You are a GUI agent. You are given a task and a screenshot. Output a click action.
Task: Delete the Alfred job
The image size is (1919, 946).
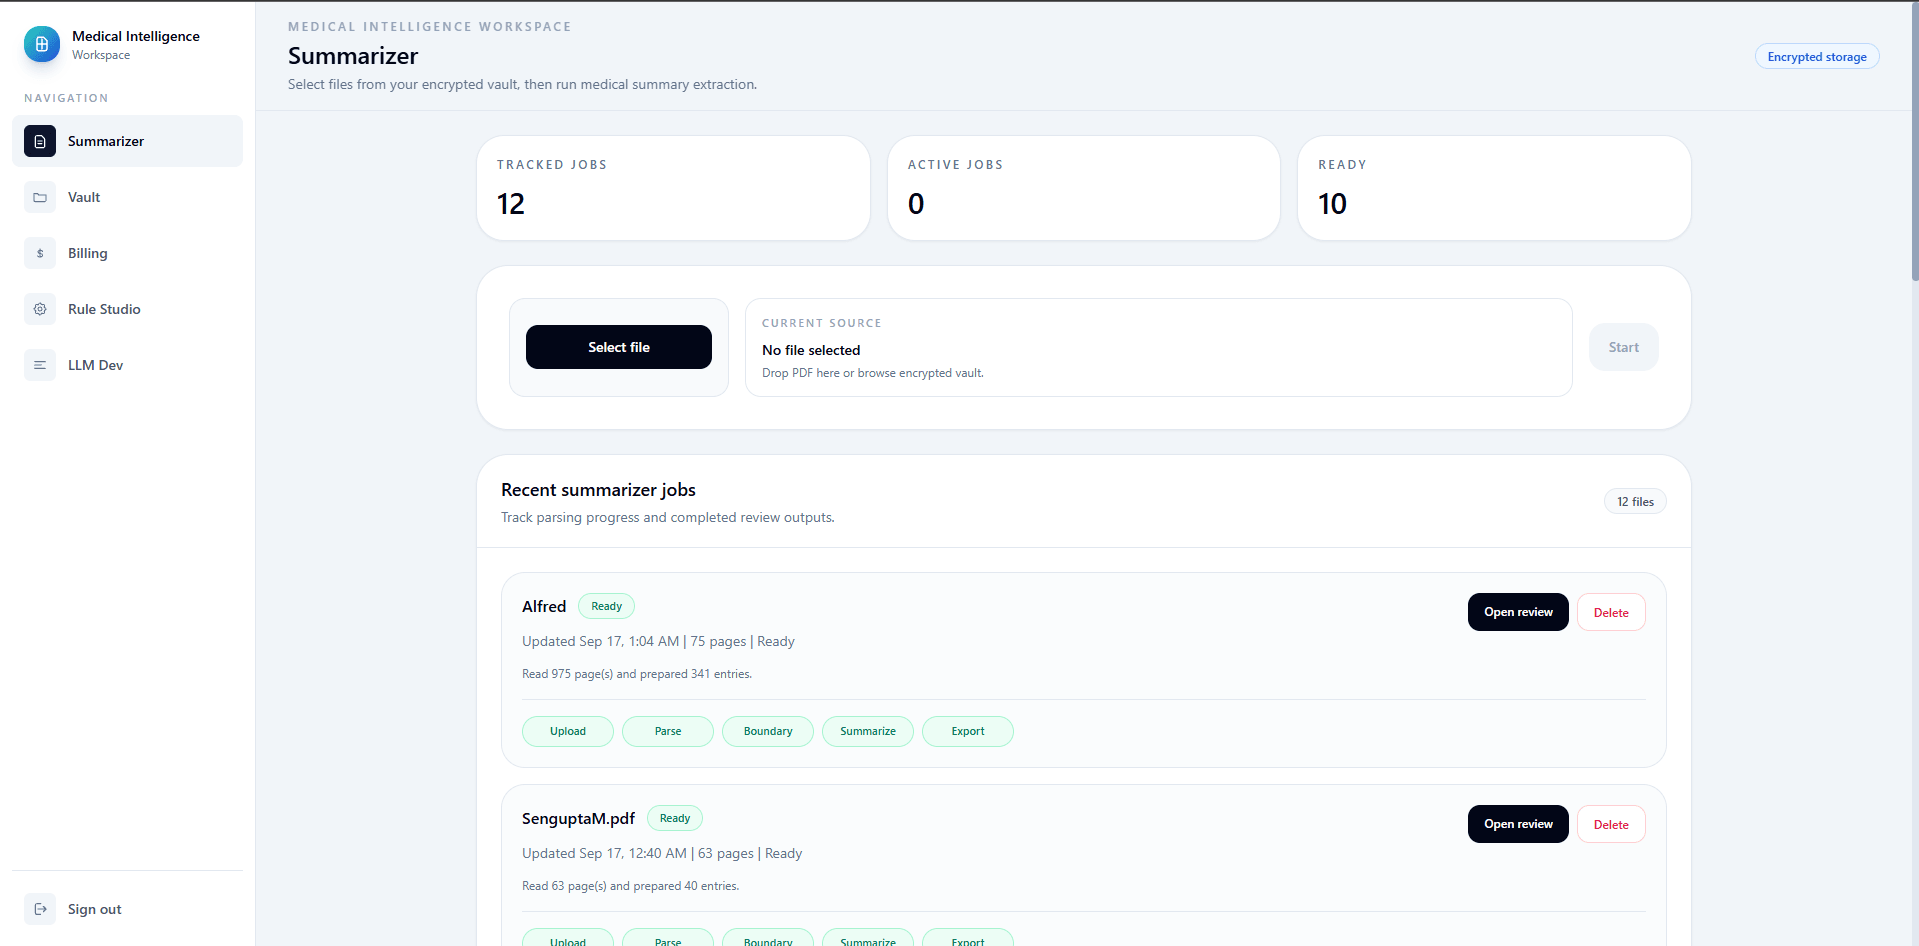(x=1611, y=612)
